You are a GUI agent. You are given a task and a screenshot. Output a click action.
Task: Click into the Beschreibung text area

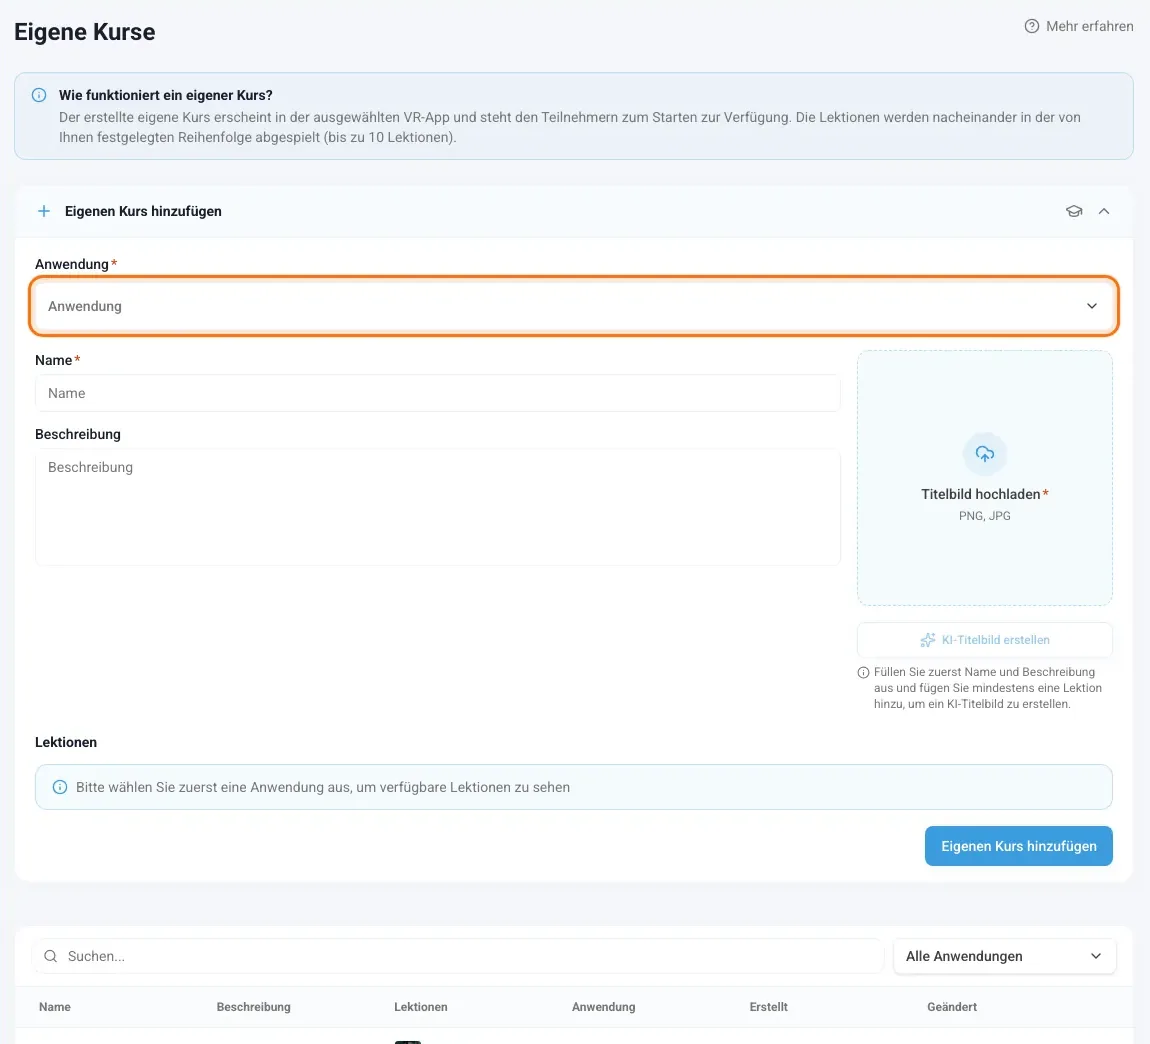pos(437,507)
